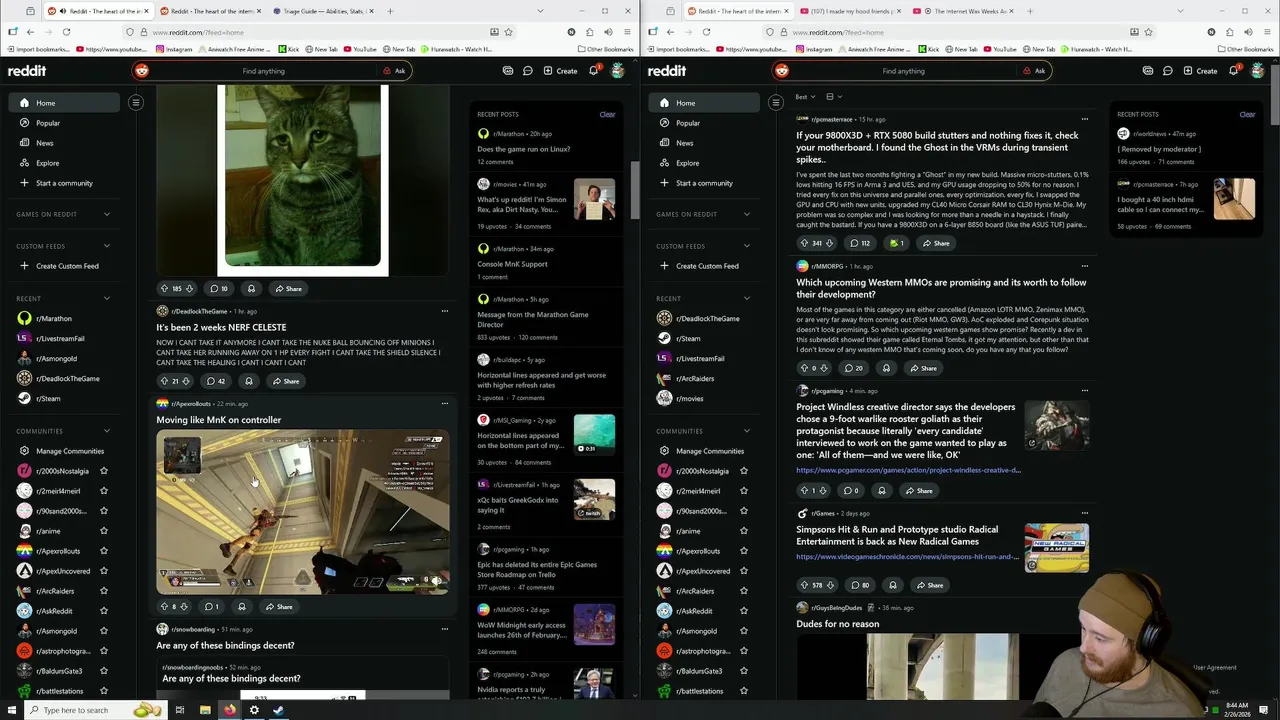Collapse Recent section in right window
The width and height of the screenshot is (1280, 720).
click(x=746, y=298)
